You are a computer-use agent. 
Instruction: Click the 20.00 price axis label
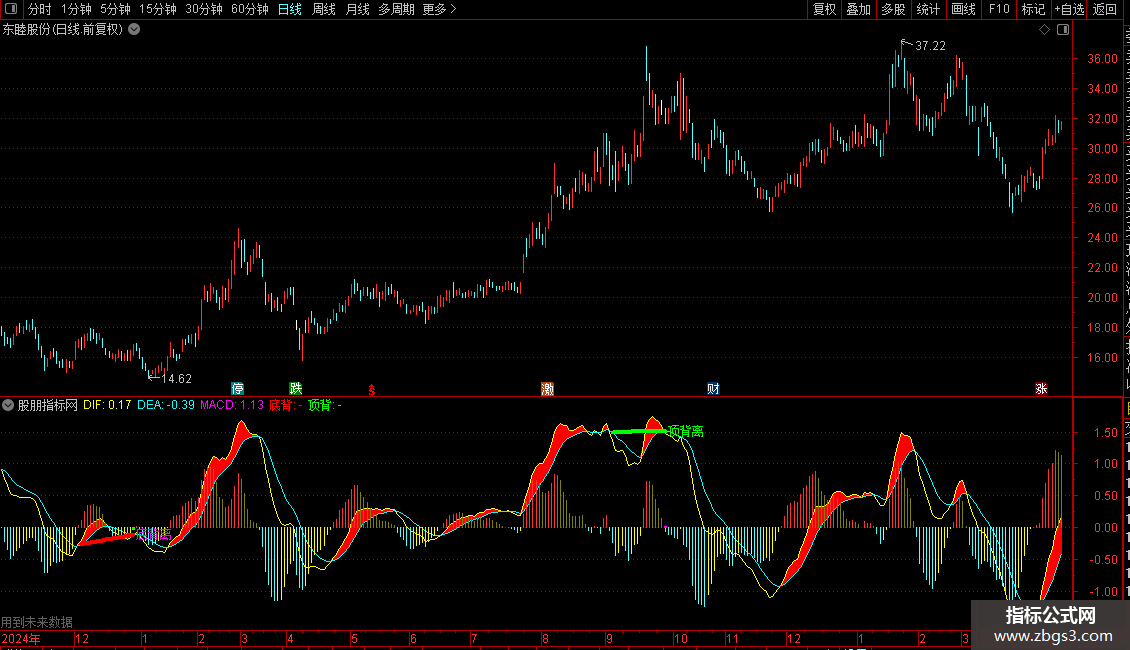1103,298
